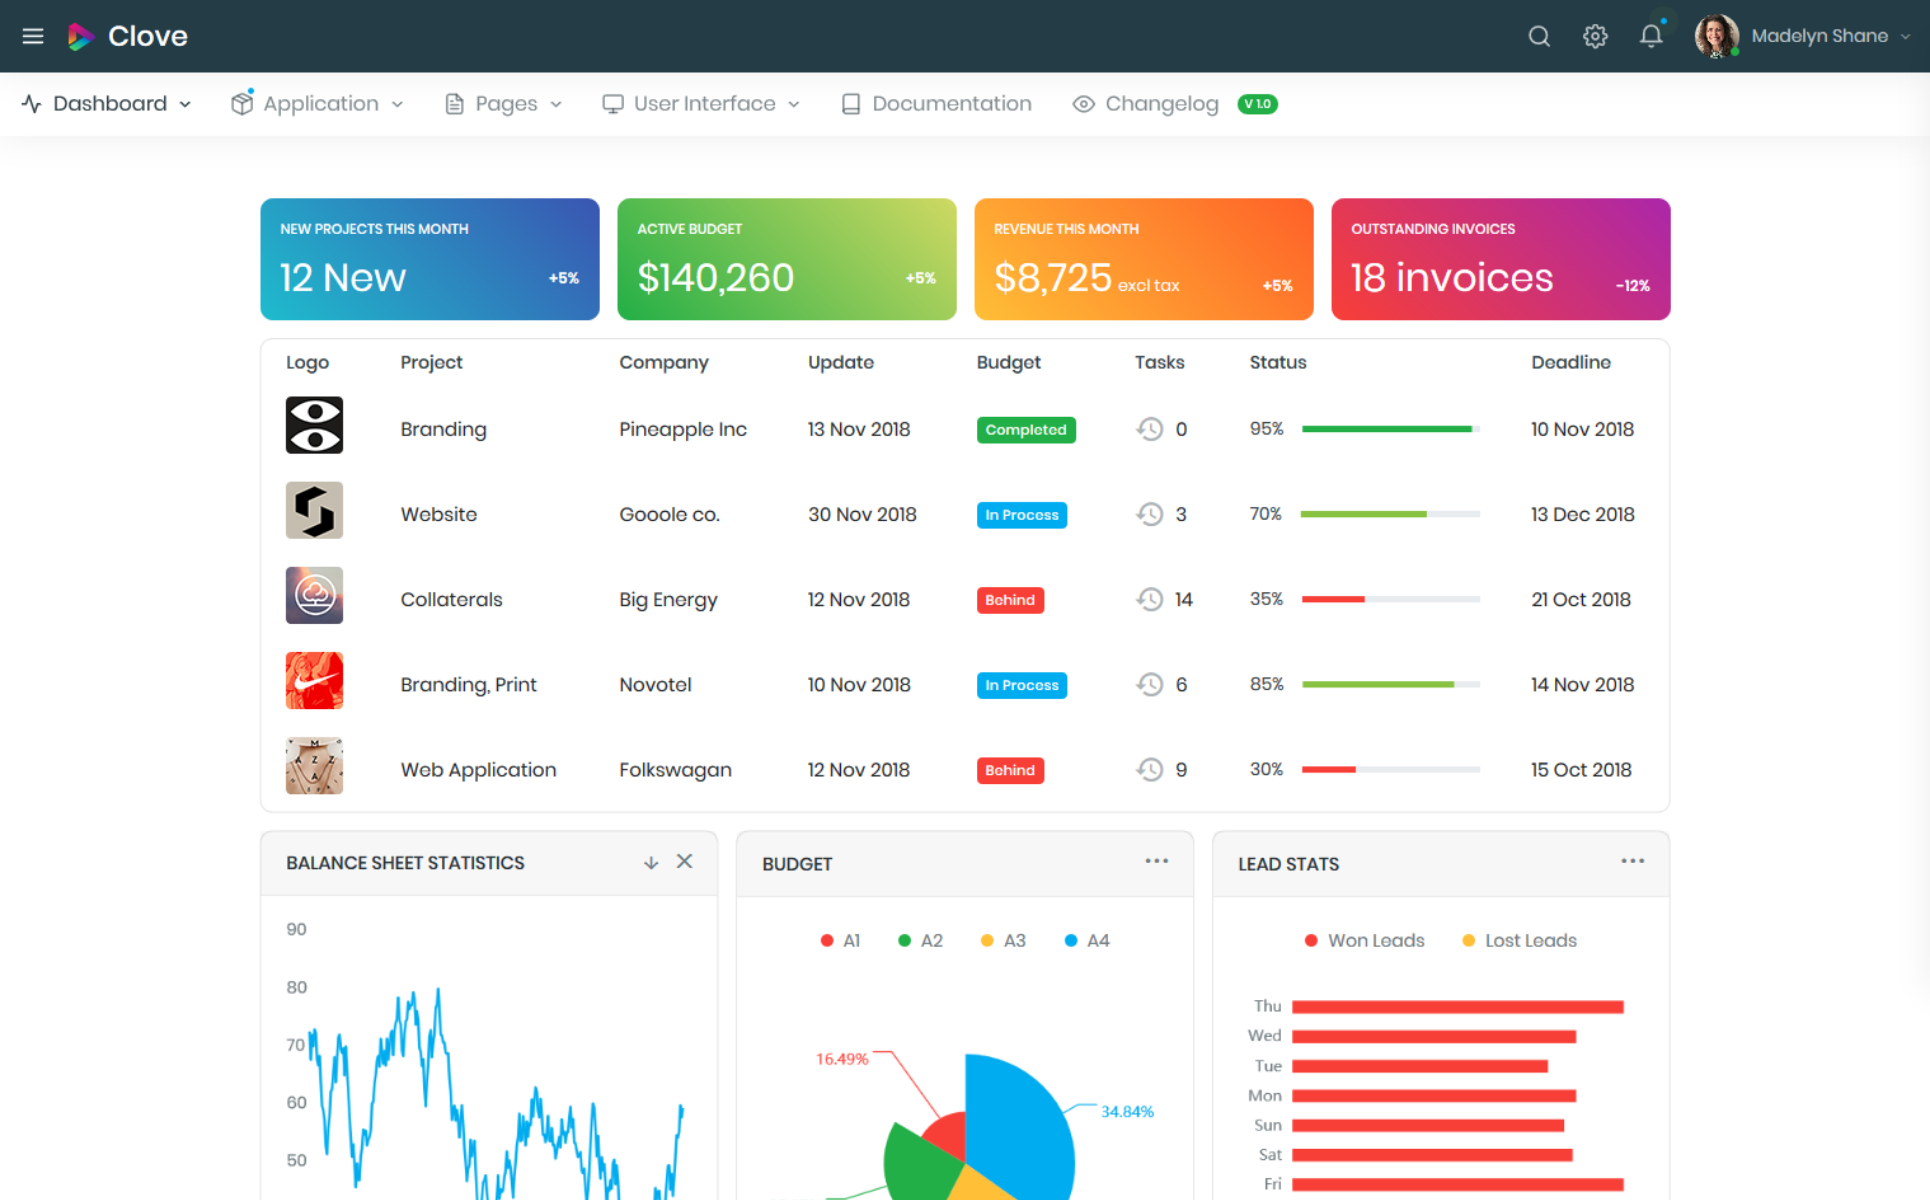
Task: Click the Novotel row tasks clock icon
Action: (1150, 684)
